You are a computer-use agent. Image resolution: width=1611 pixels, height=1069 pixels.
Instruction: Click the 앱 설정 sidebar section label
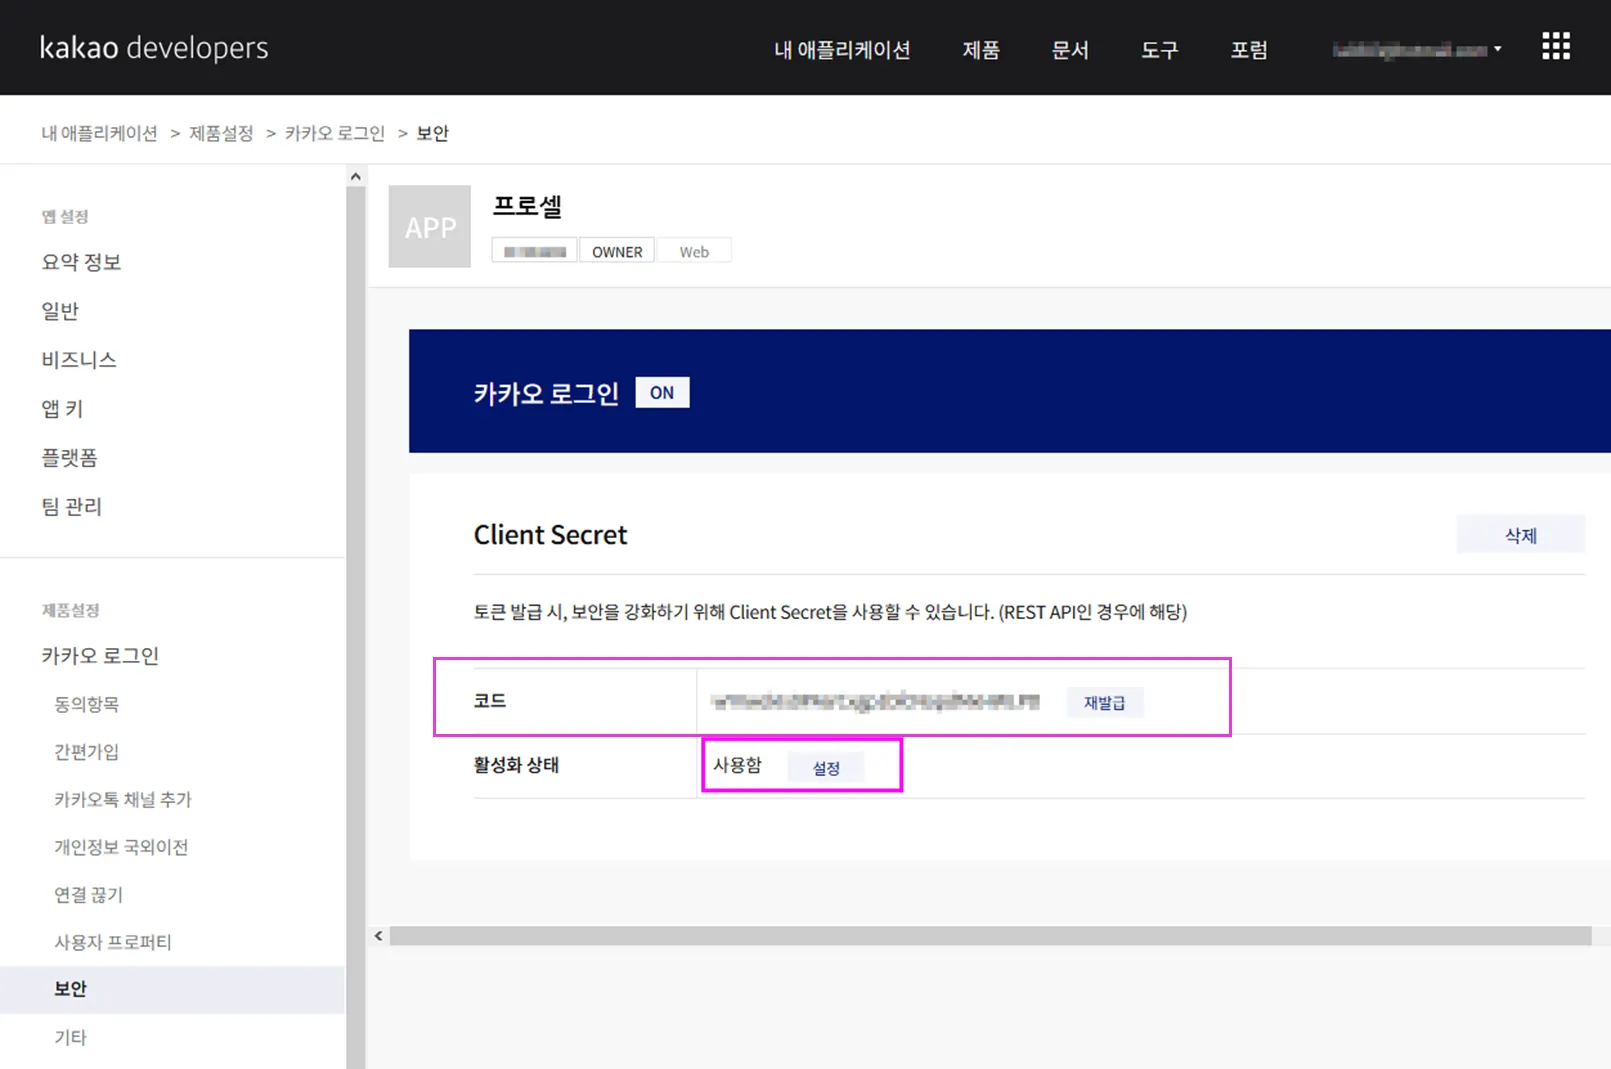click(x=65, y=216)
